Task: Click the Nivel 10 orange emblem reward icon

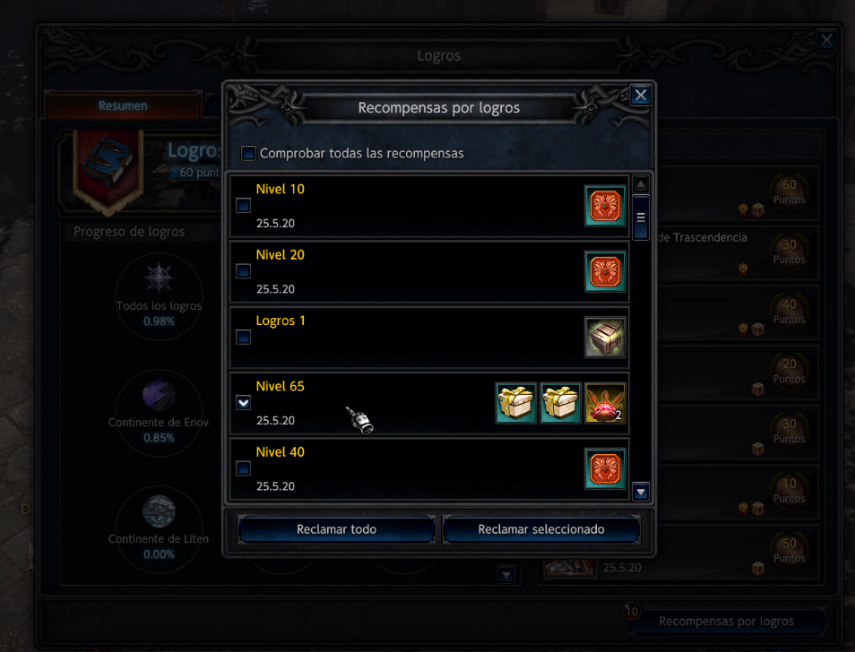Action: click(605, 206)
